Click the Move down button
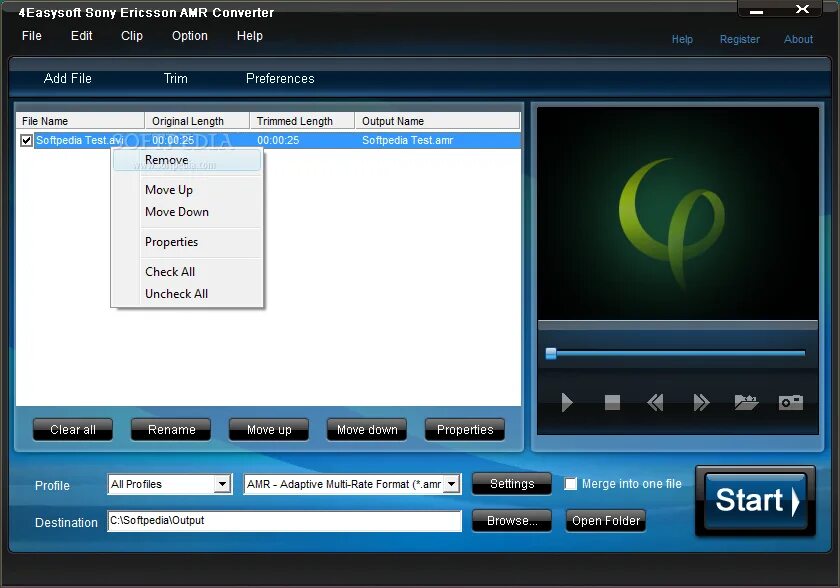This screenshot has height=588, width=840. click(367, 429)
